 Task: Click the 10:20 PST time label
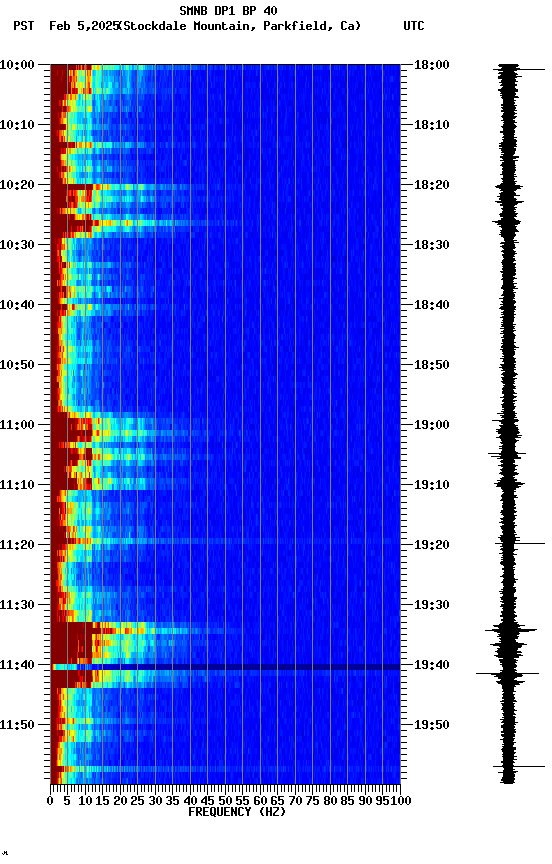[17, 185]
